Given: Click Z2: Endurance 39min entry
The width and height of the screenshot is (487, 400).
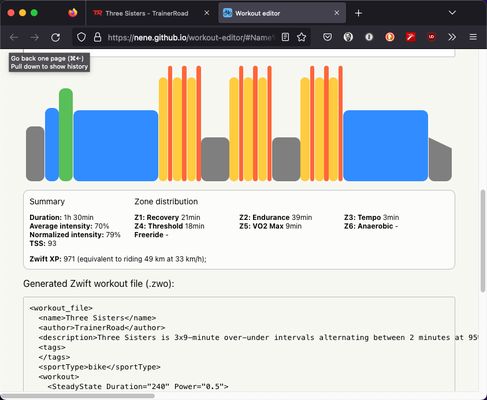Looking at the screenshot, I should pos(276,217).
